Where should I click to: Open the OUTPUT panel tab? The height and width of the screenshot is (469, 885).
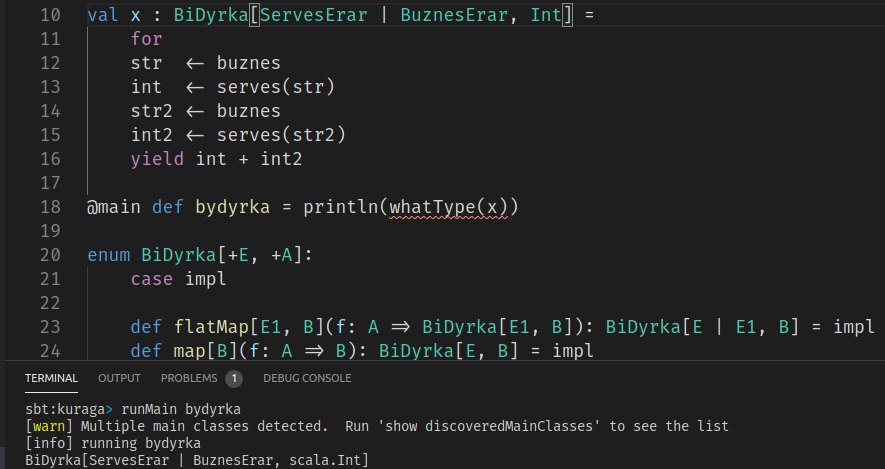point(119,378)
